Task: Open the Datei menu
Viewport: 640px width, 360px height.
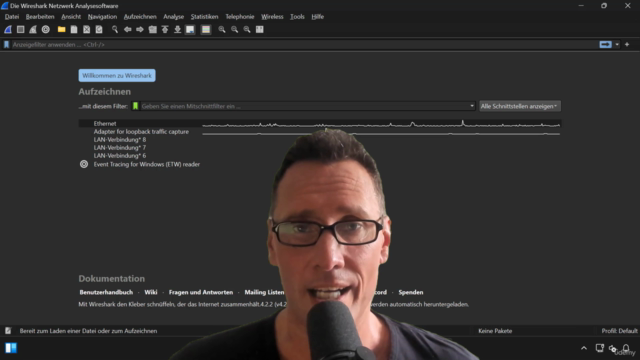Action: [12, 17]
